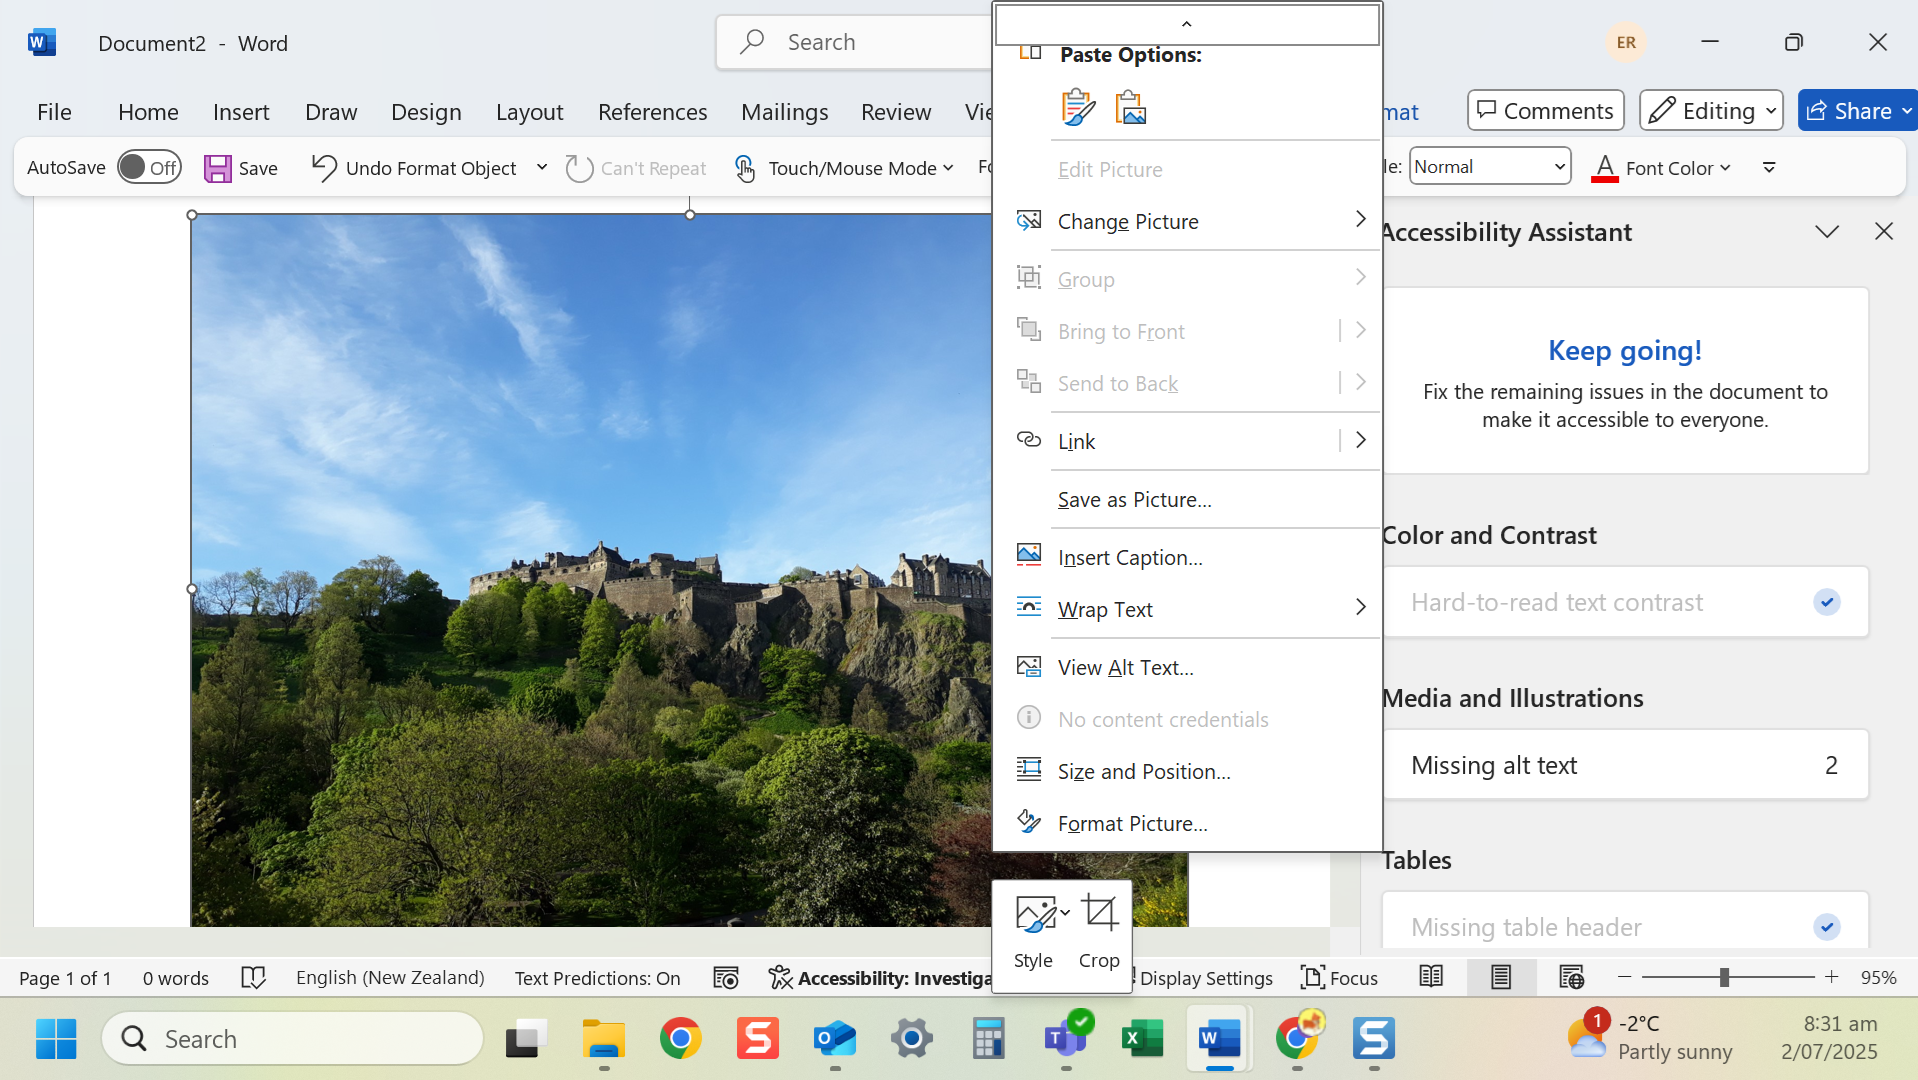This screenshot has width=1918, height=1080.
Task: Click the 0 words count
Action: (x=175, y=977)
